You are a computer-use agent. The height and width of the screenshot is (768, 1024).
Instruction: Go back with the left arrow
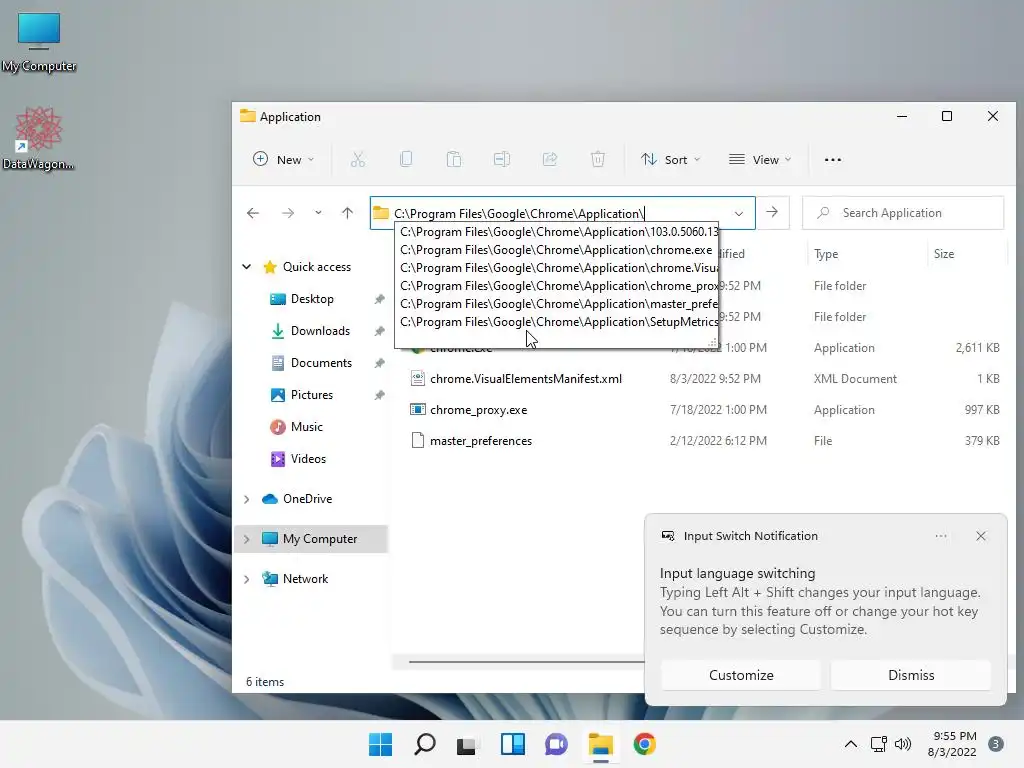253,213
